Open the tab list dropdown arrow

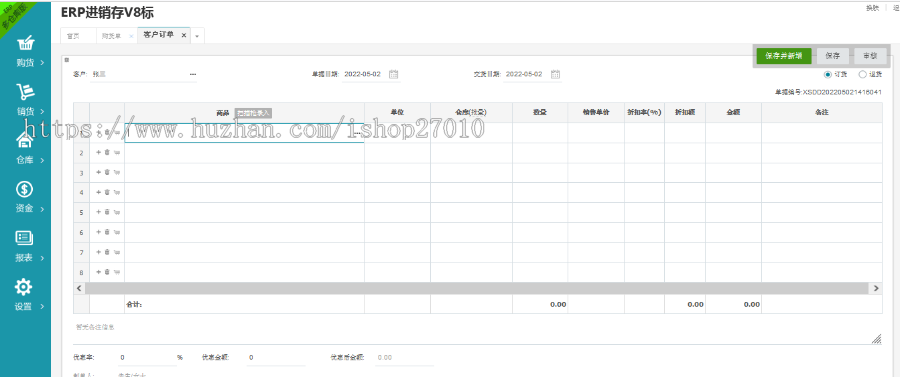coord(197,36)
